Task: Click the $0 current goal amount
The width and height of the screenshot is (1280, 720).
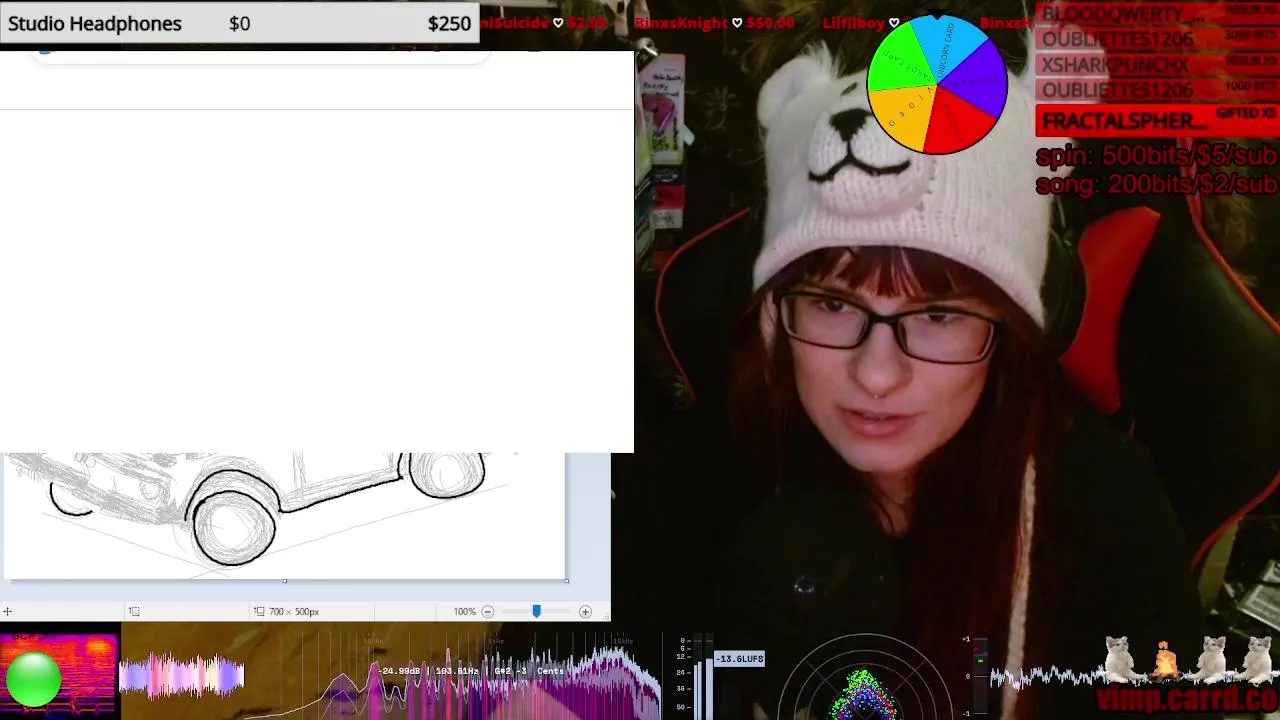Action: 239,23
